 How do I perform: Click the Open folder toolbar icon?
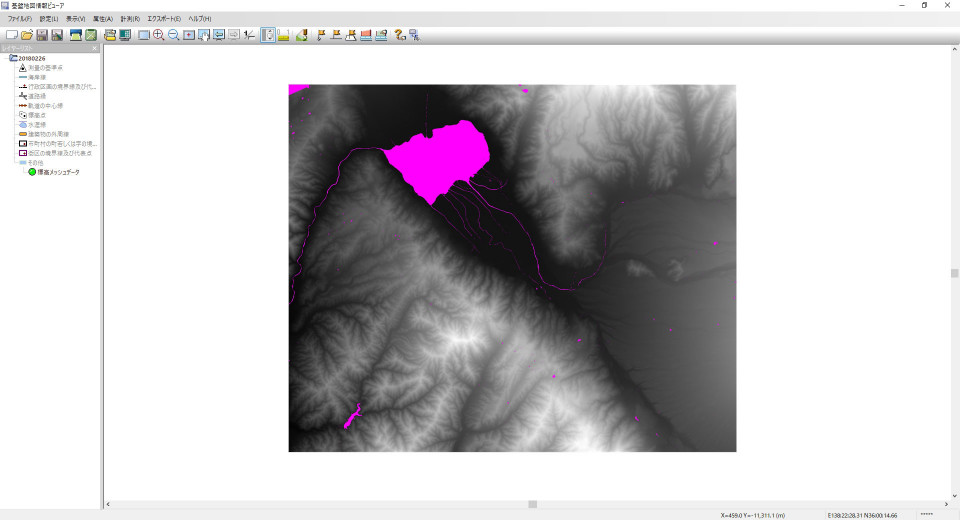click(x=27, y=35)
